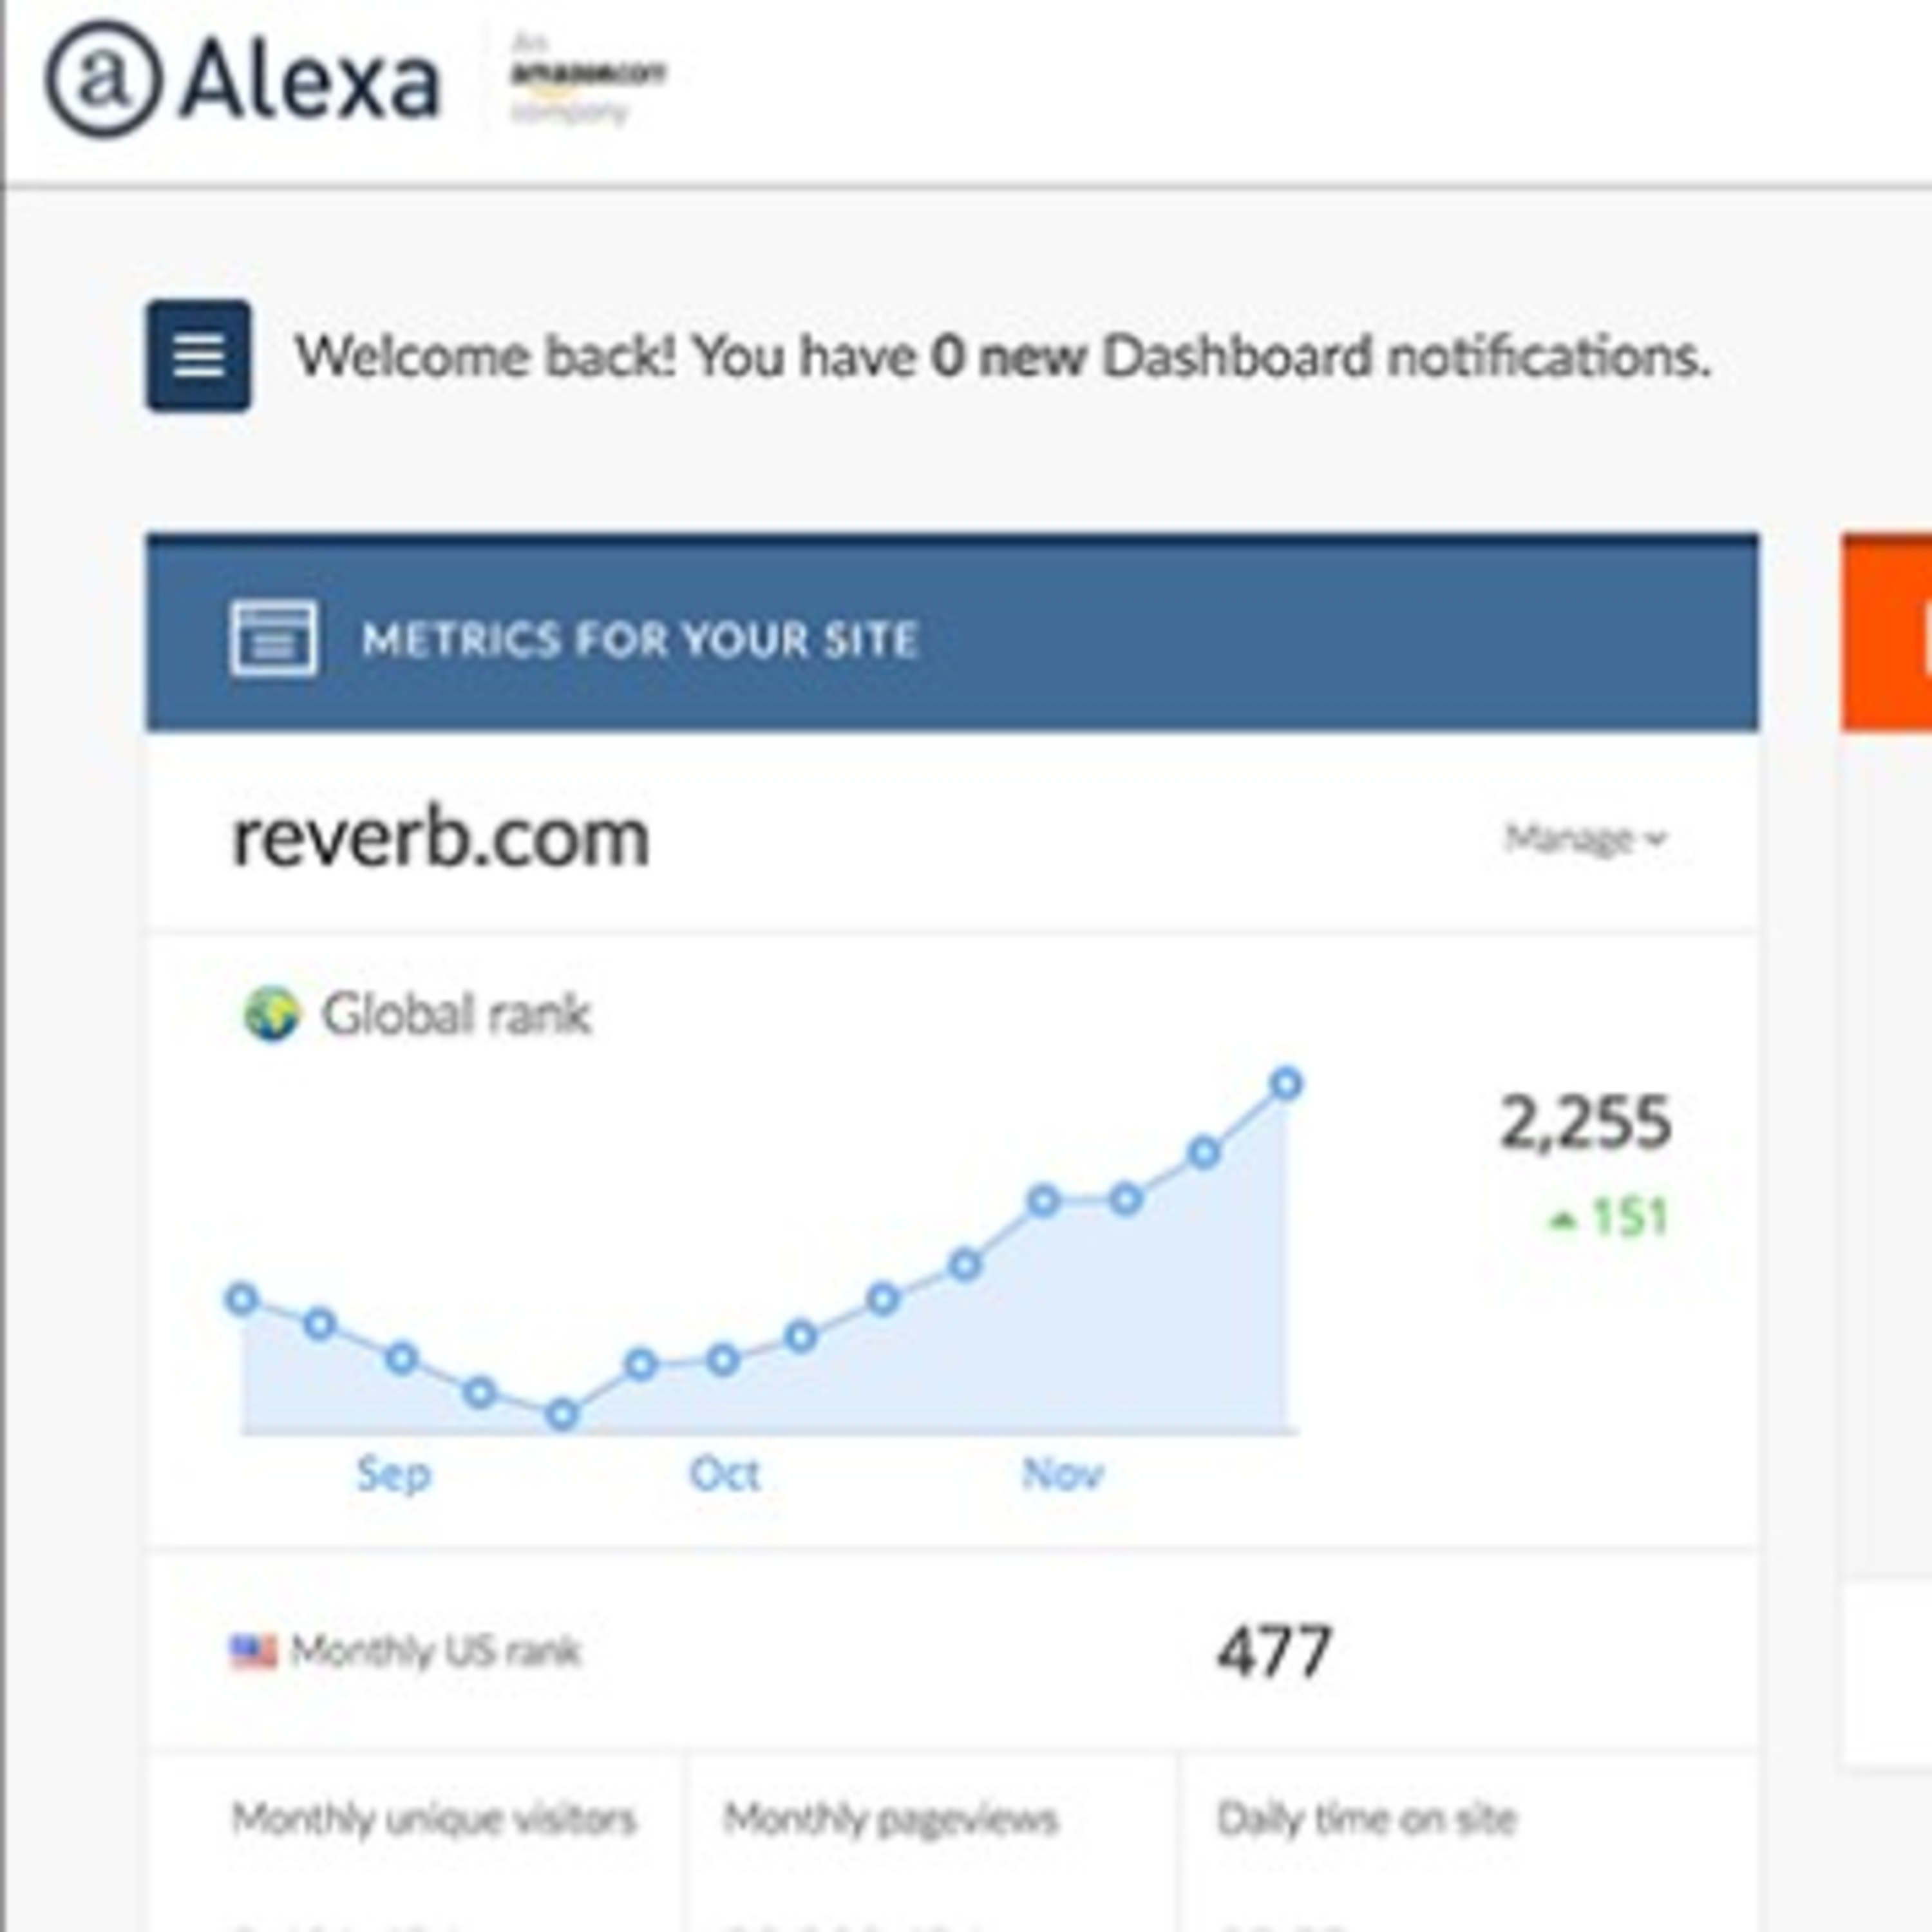Click the latest data point on the chart
1932x1932 pixels.
click(x=1286, y=1083)
